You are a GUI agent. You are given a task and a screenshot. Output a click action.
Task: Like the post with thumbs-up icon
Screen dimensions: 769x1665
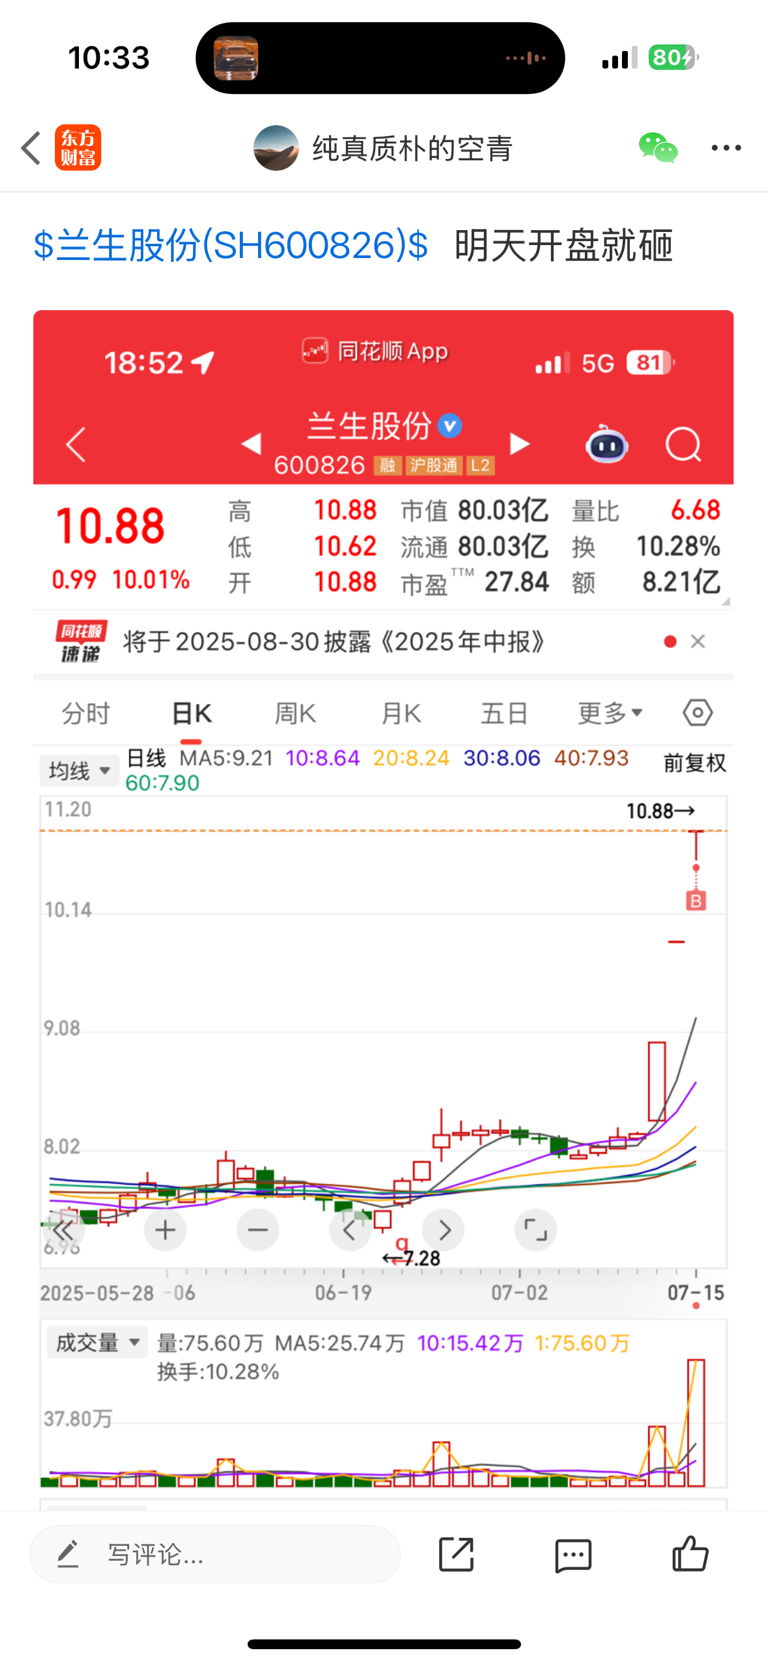690,1554
